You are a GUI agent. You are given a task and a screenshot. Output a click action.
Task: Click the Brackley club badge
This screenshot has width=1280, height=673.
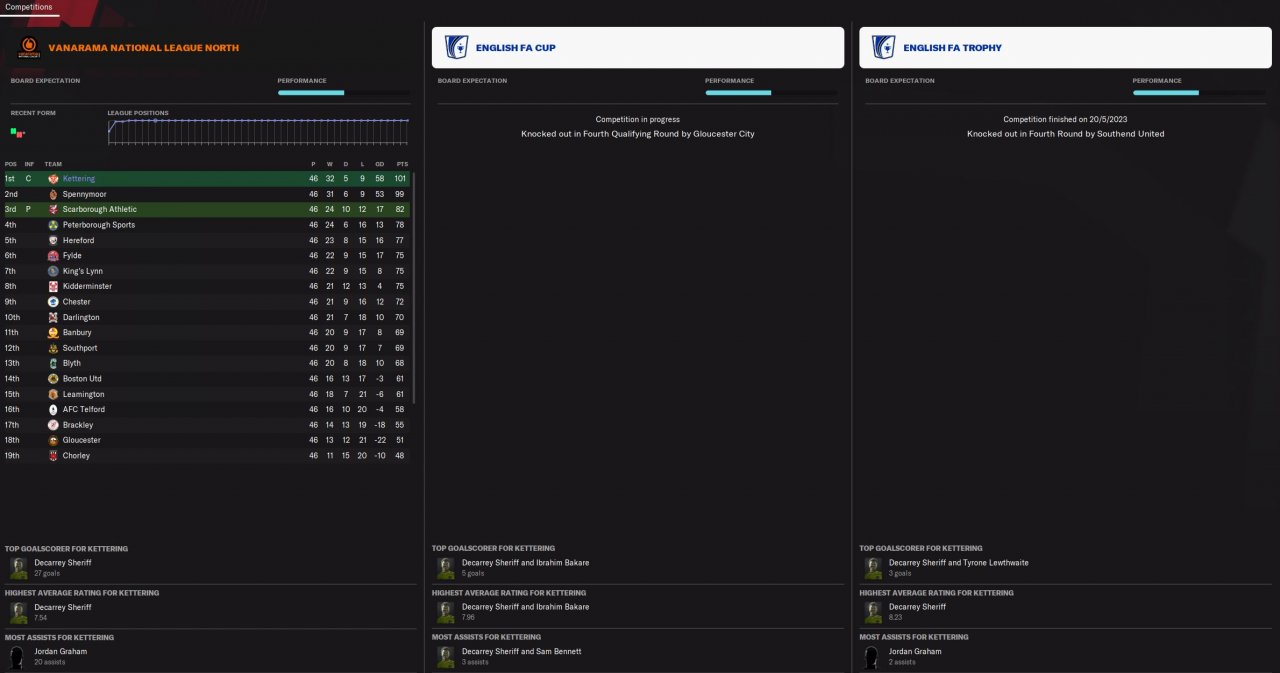click(53, 425)
